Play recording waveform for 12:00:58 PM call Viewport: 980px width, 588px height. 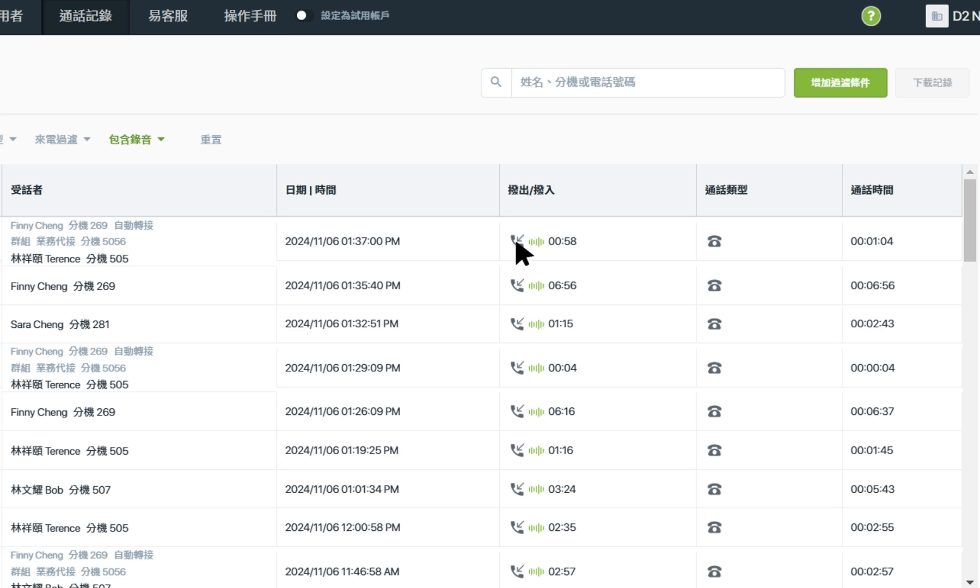(536, 527)
